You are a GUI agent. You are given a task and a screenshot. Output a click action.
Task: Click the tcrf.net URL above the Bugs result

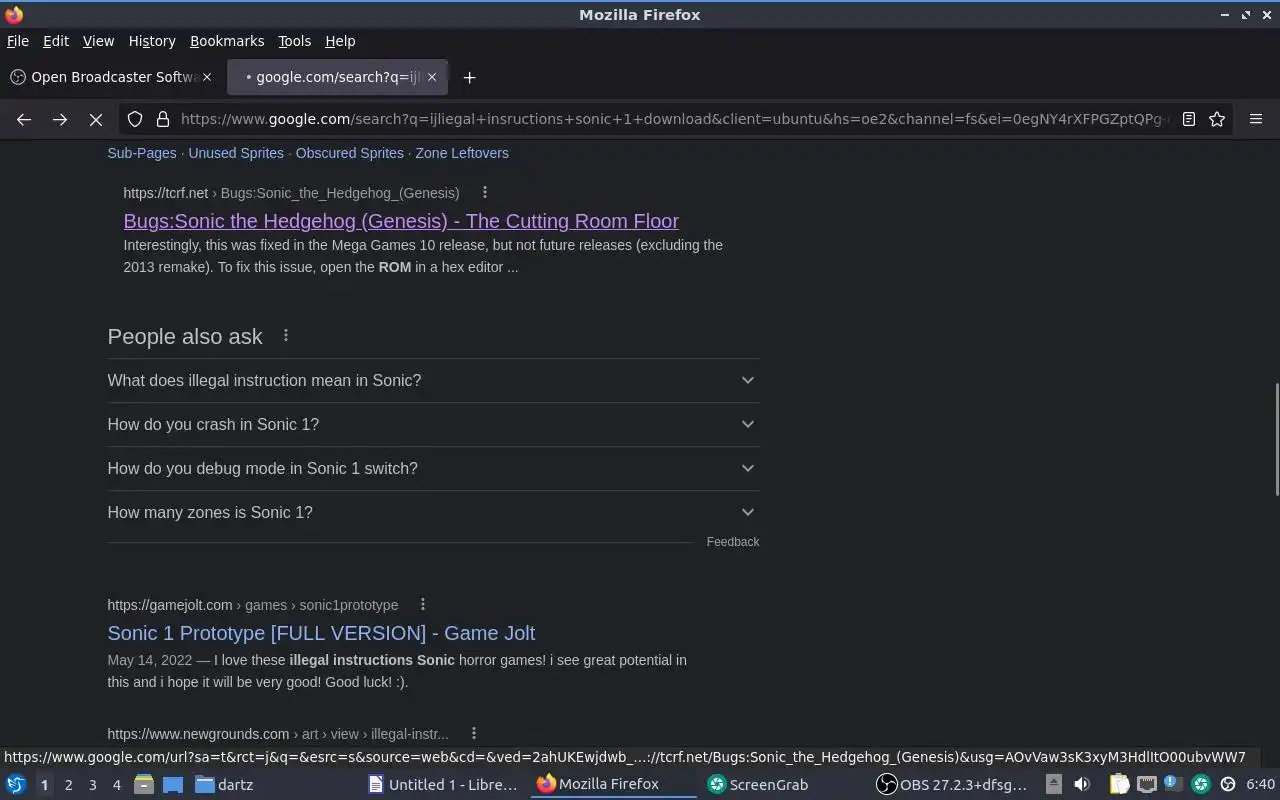coord(291,193)
